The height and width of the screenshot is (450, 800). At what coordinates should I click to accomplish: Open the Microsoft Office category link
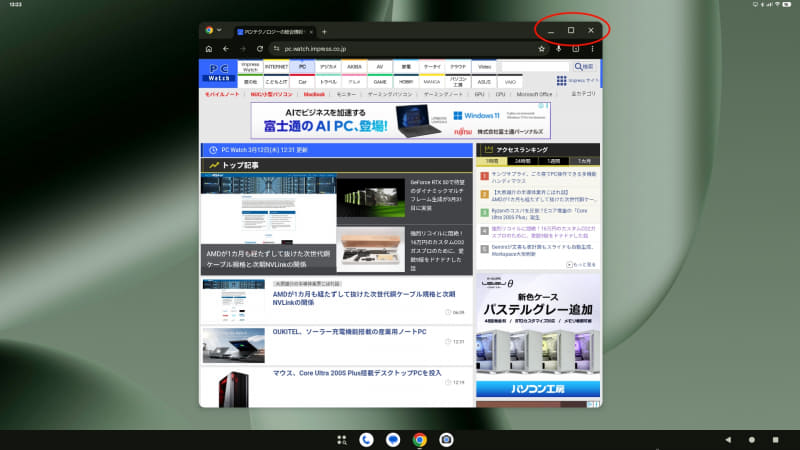(534, 94)
